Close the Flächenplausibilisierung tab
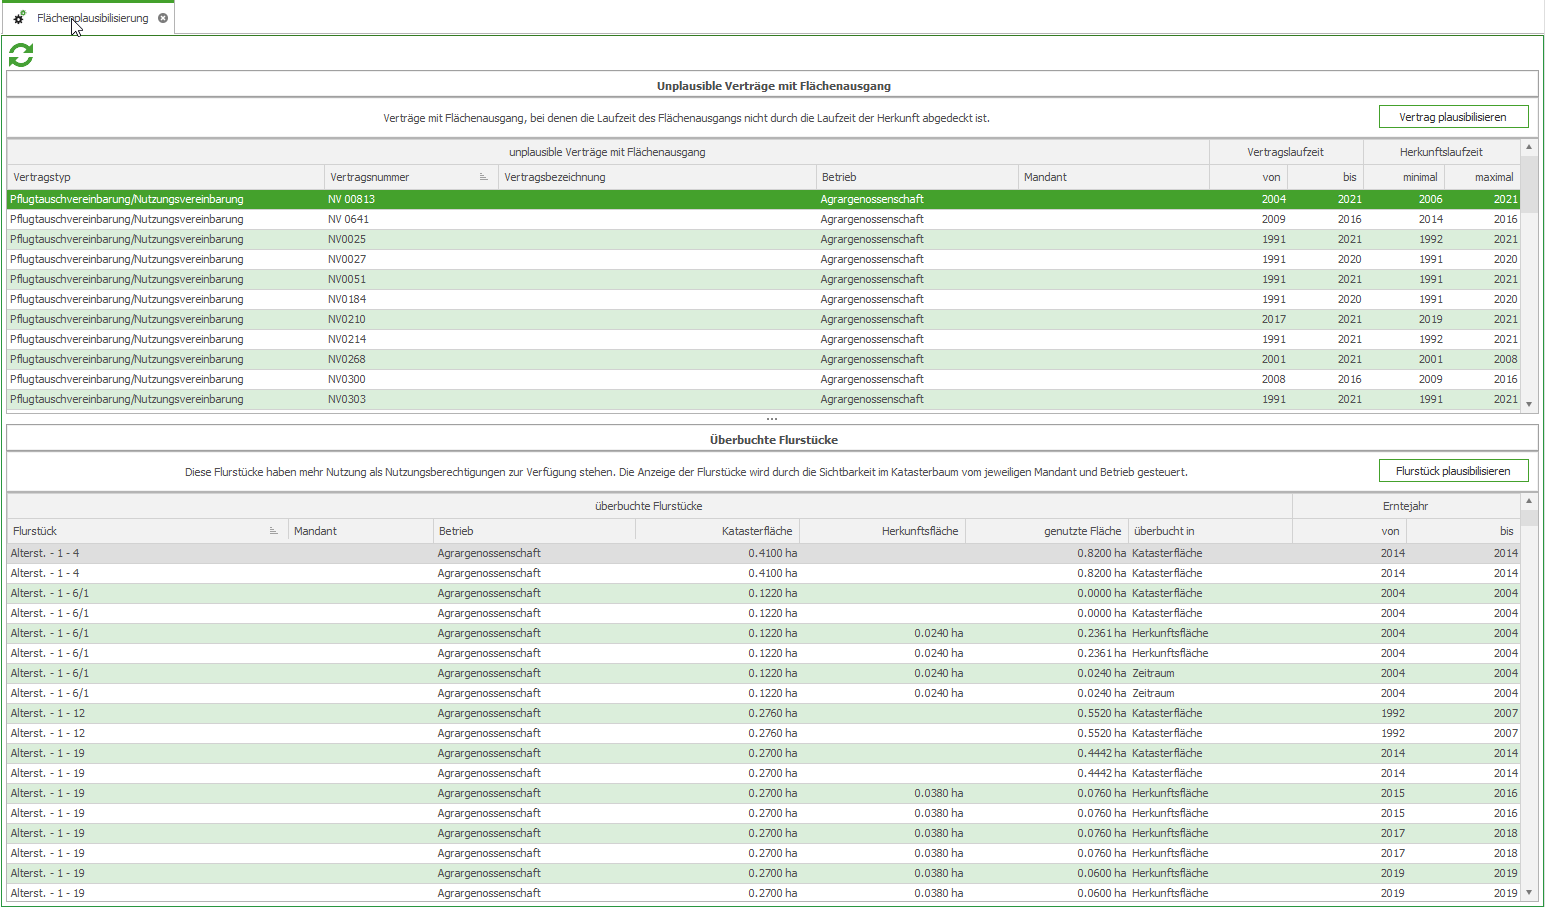 click(163, 18)
